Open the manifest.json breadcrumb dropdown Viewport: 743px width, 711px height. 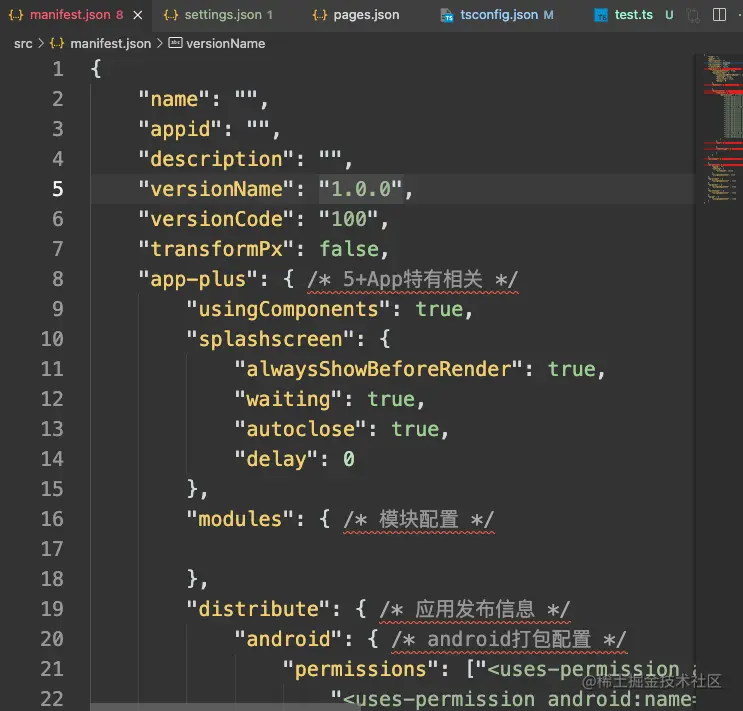[x=110, y=44]
